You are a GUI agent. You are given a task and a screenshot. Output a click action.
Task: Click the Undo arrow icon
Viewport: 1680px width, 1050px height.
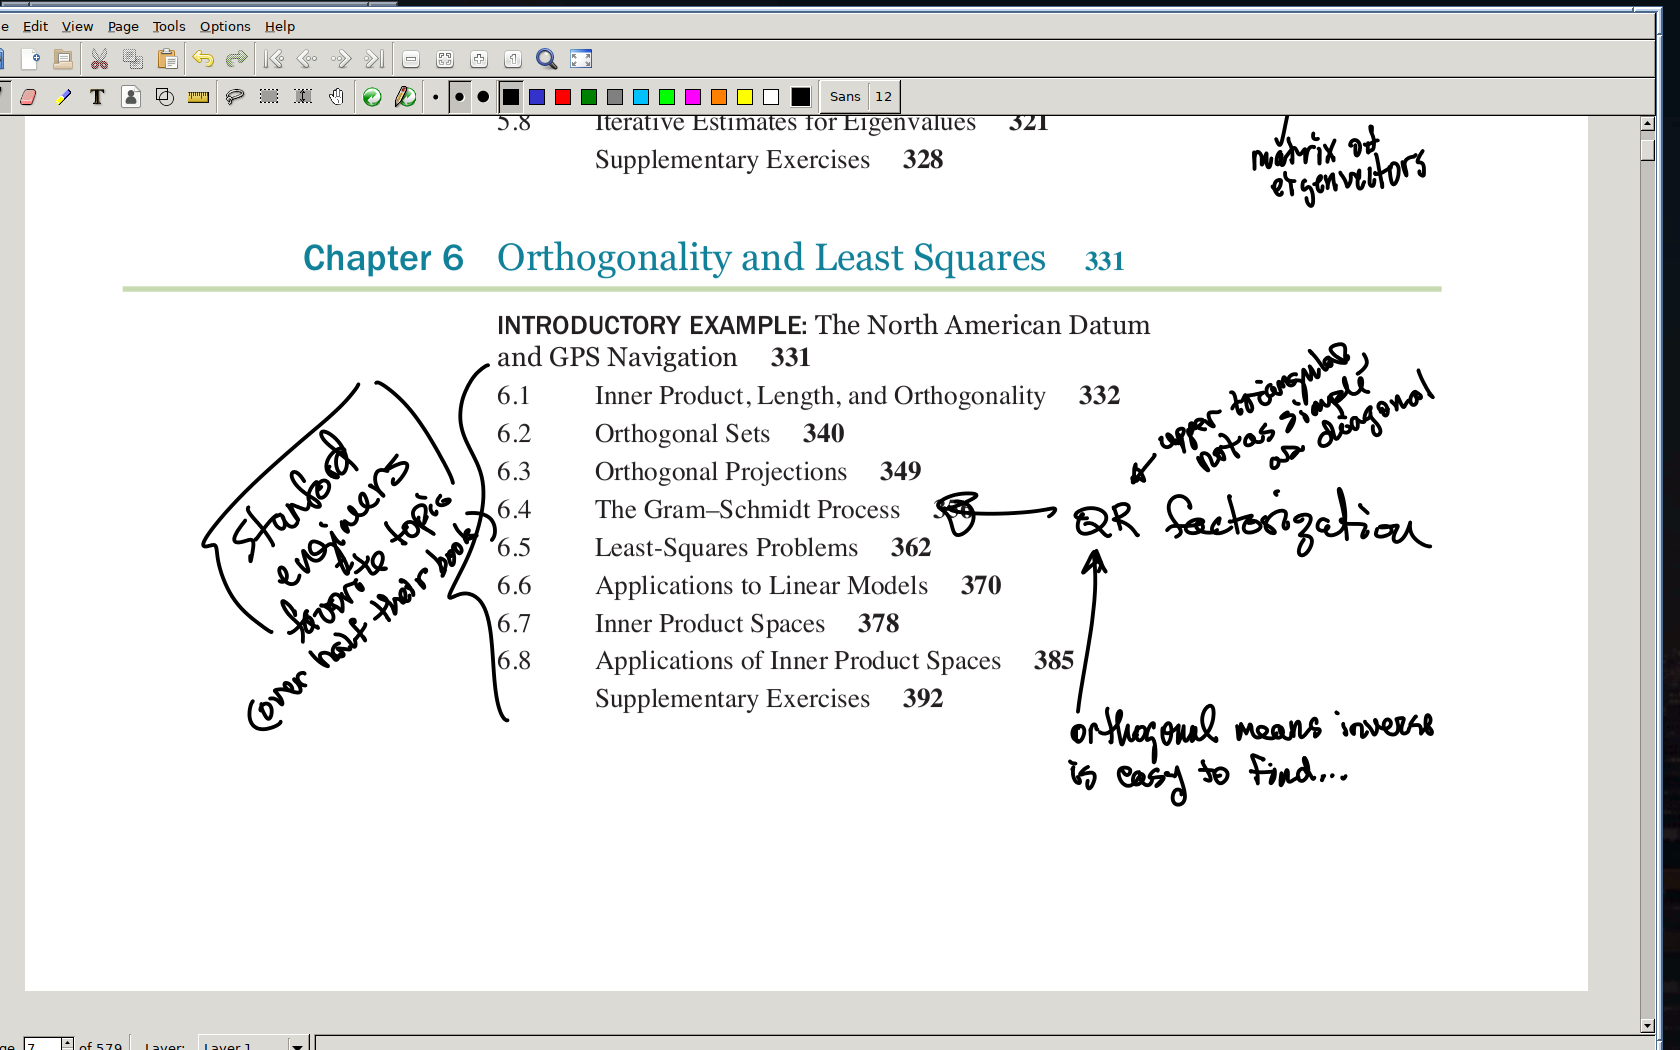(x=203, y=59)
